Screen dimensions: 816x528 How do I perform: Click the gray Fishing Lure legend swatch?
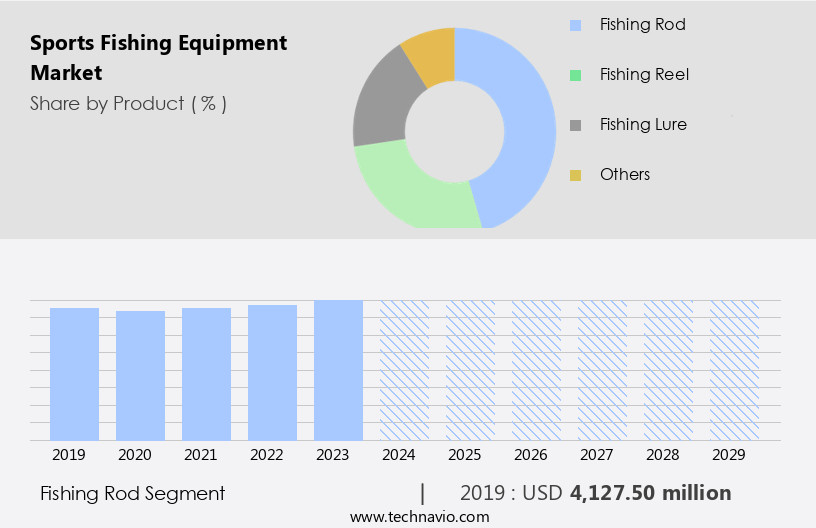coord(575,125)
